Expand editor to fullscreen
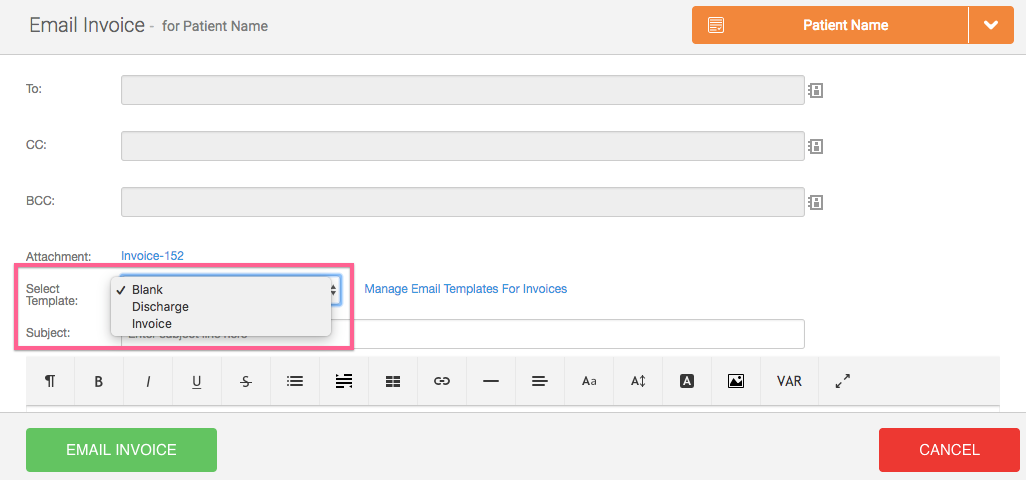 coord(842,381)
